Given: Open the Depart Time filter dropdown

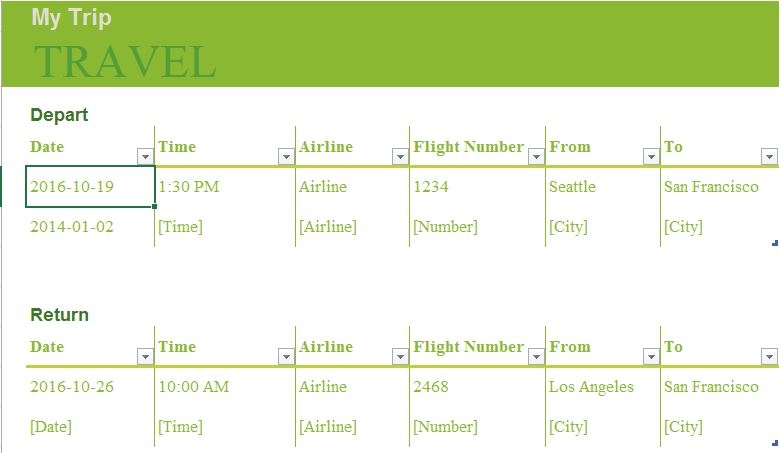Looking at the screenshot, I should click(286, 157).
